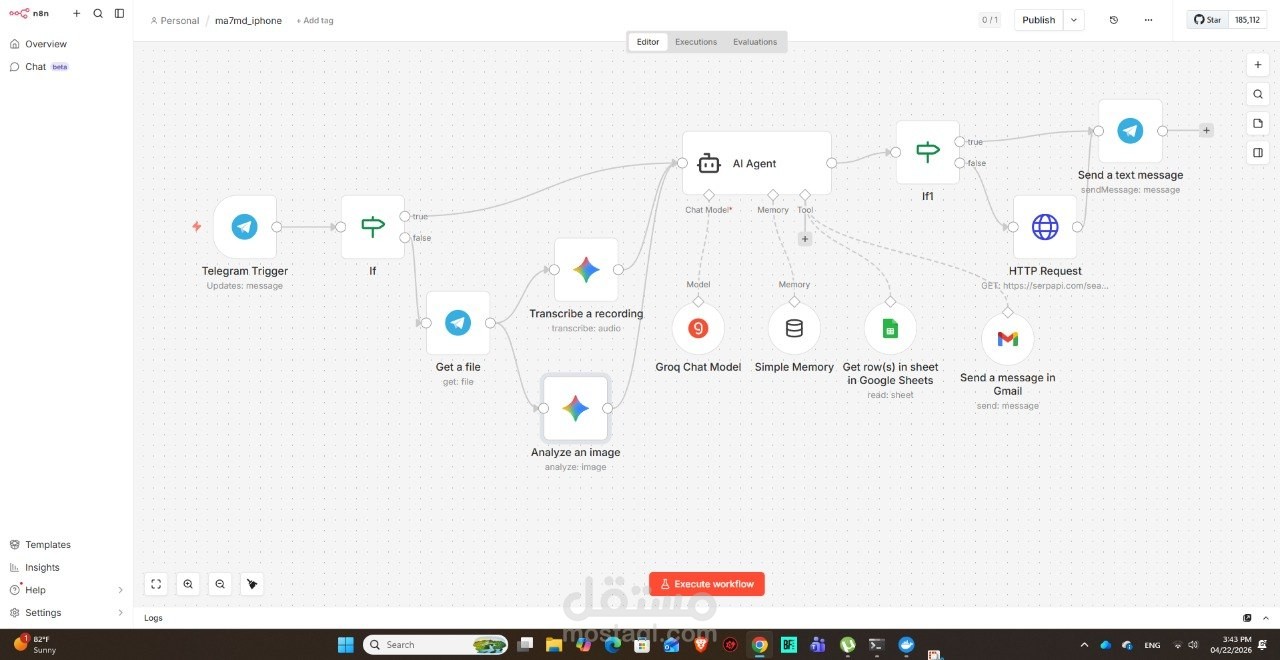Expand the Logs panel chevron

click(1265, 618)
